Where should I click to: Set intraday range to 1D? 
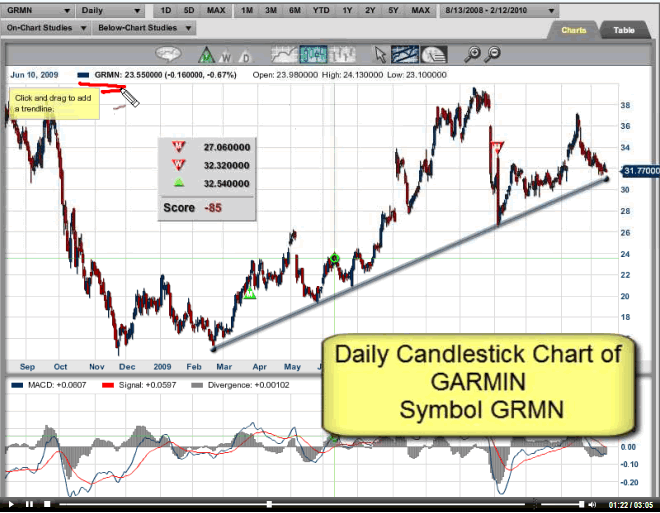click(166, 11)
